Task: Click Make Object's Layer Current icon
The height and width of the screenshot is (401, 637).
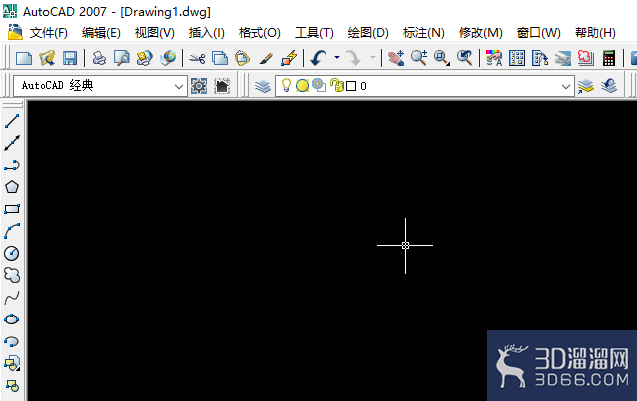Action: click(585, 86)
